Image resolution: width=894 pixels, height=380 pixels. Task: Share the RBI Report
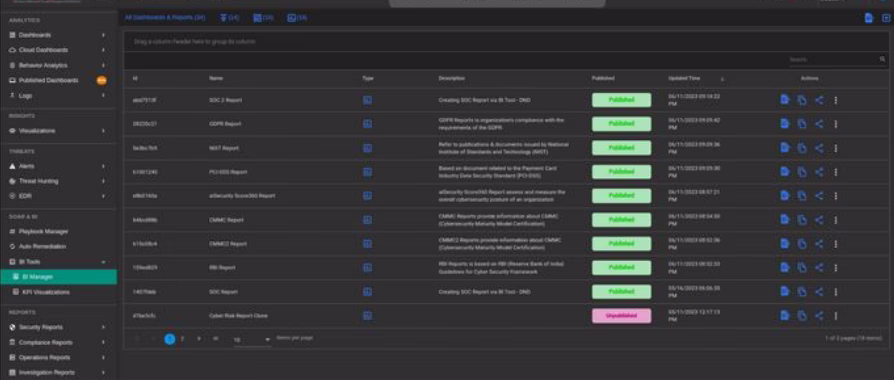click(819, 268)
